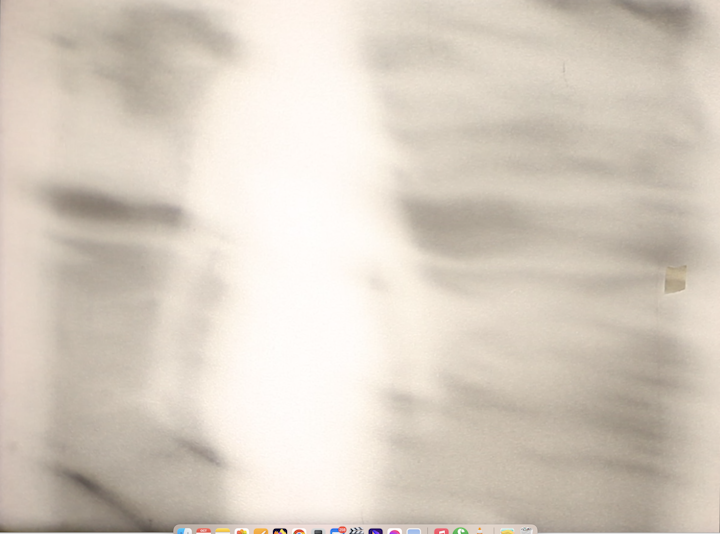The height and width of the screenshot is (534, 720).
Task: Open Finder from the Dock
Action: point(184,531)
